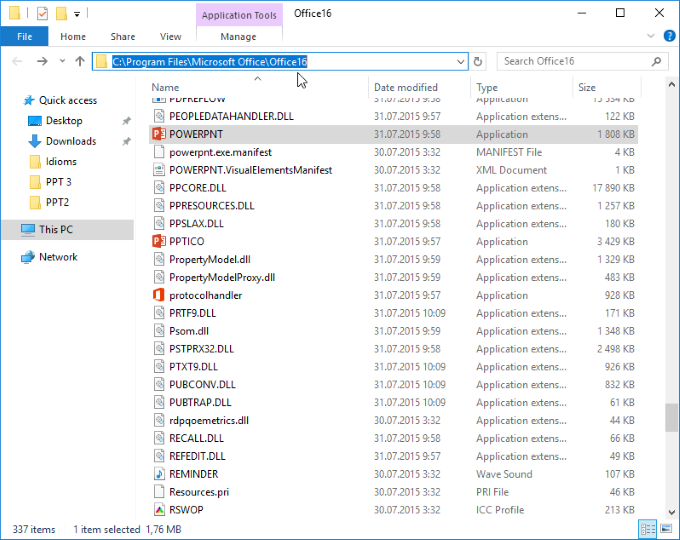Expand the ribbon with the chevron
This screenshot has width=680, height=540.
coord(649,36)
